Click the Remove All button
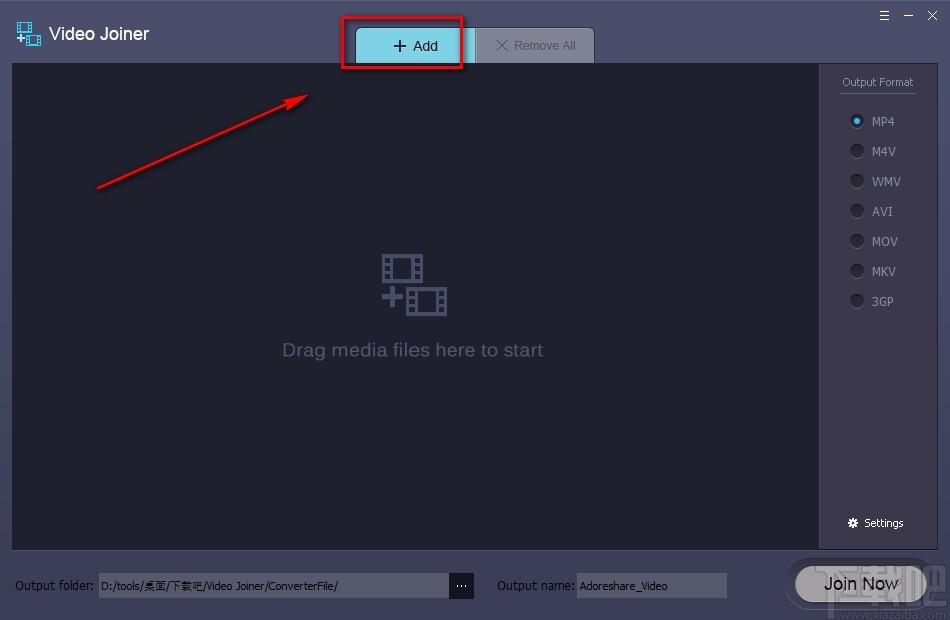The width and height of the screenshot is (950, 620). tap(535, 45)
